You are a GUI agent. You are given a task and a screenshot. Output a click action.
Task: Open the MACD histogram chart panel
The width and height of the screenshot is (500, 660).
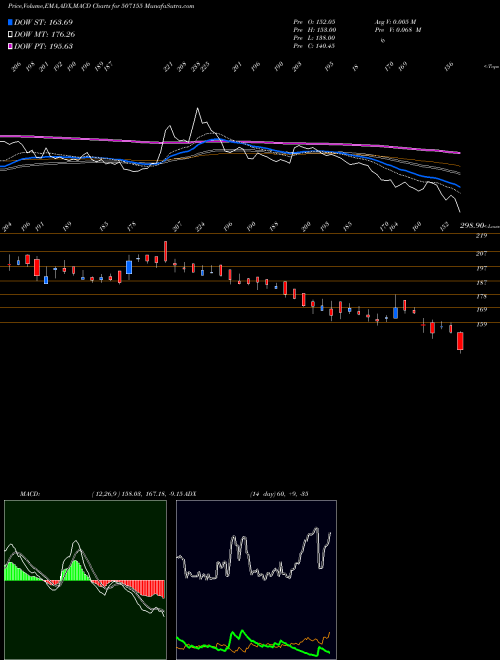pos(85,580)
